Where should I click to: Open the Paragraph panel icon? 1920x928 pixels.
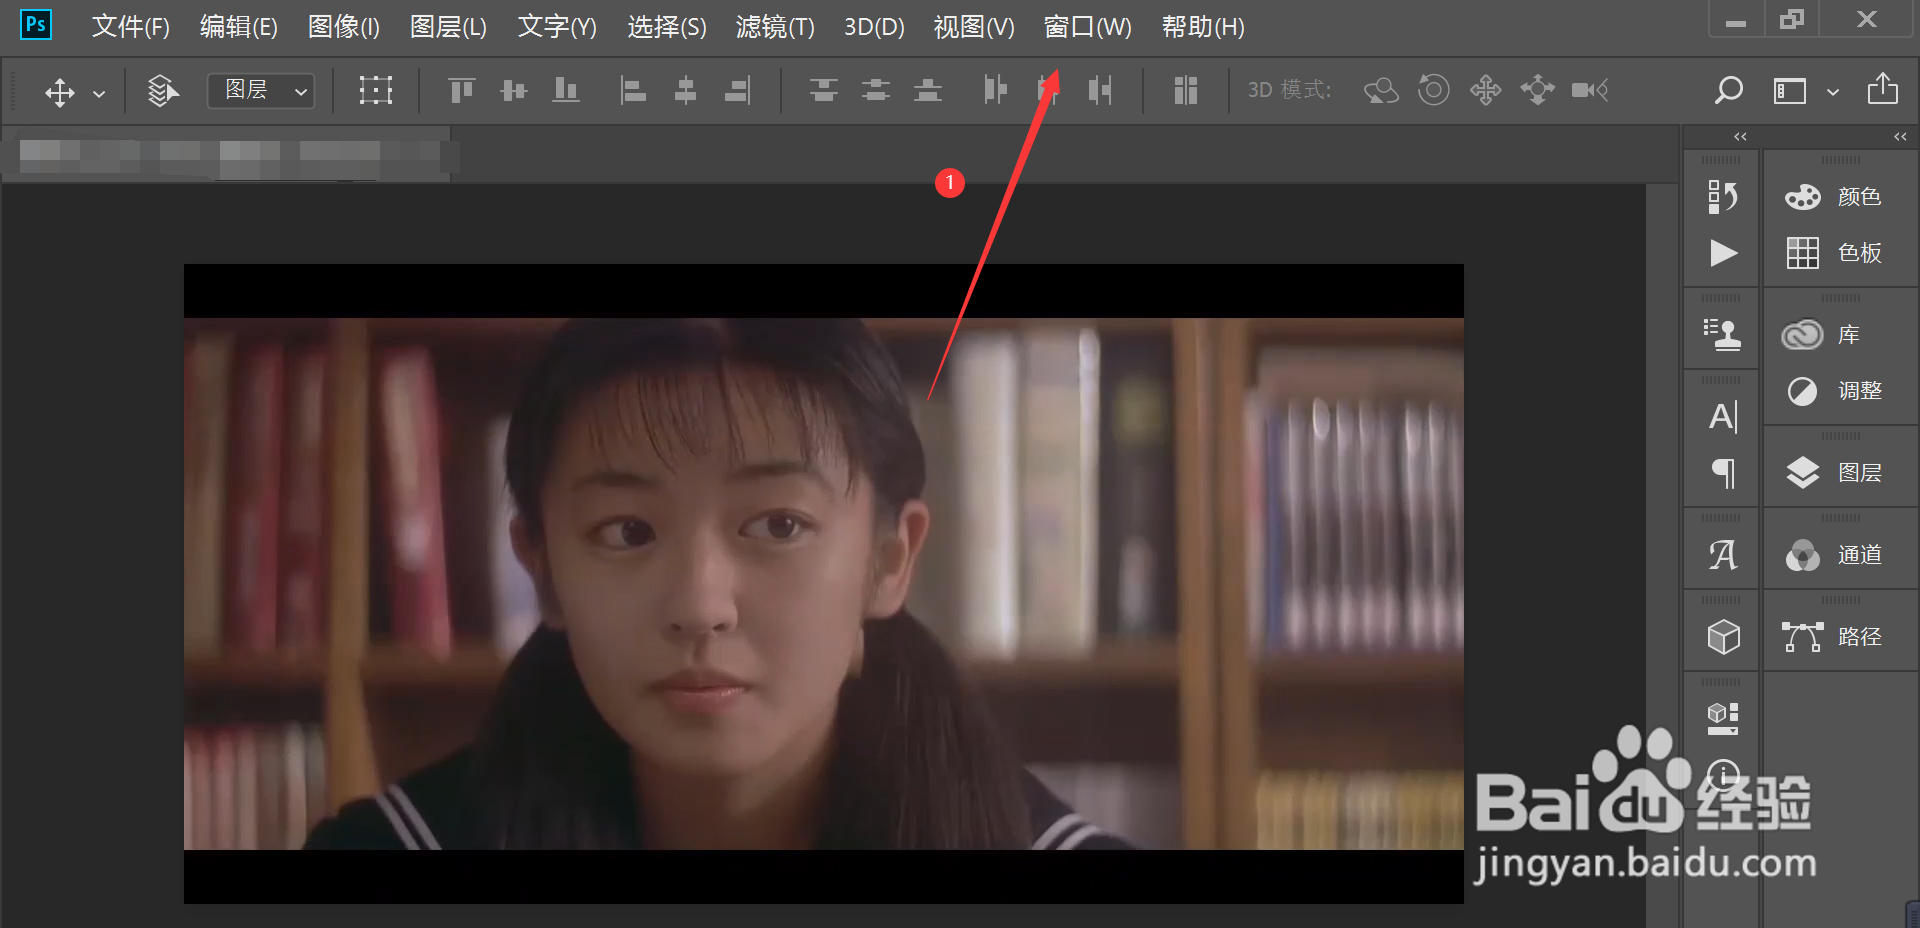tap(1722, 473)
